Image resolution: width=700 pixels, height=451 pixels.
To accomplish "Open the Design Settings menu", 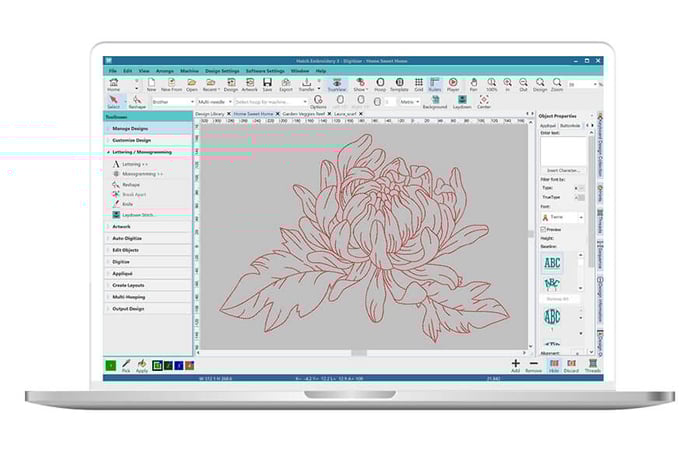I will pyautogui.click(x=223, y=71).
